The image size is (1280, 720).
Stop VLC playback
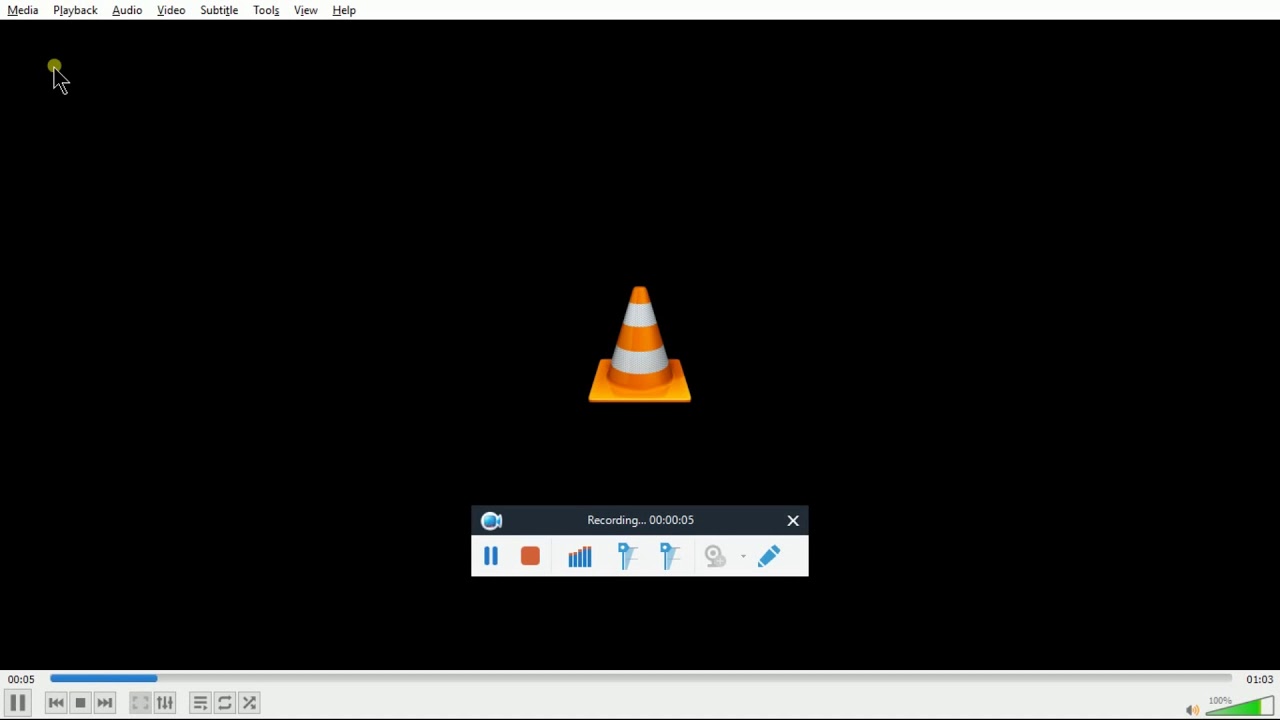pyautogui.click(x=81, y=703)
